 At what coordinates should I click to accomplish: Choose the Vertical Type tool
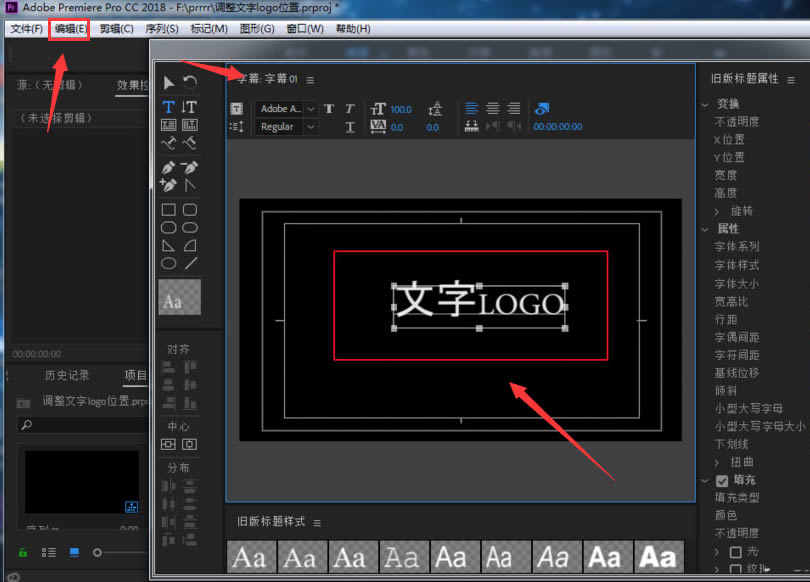pyautogui.click(x=190, y=107)
